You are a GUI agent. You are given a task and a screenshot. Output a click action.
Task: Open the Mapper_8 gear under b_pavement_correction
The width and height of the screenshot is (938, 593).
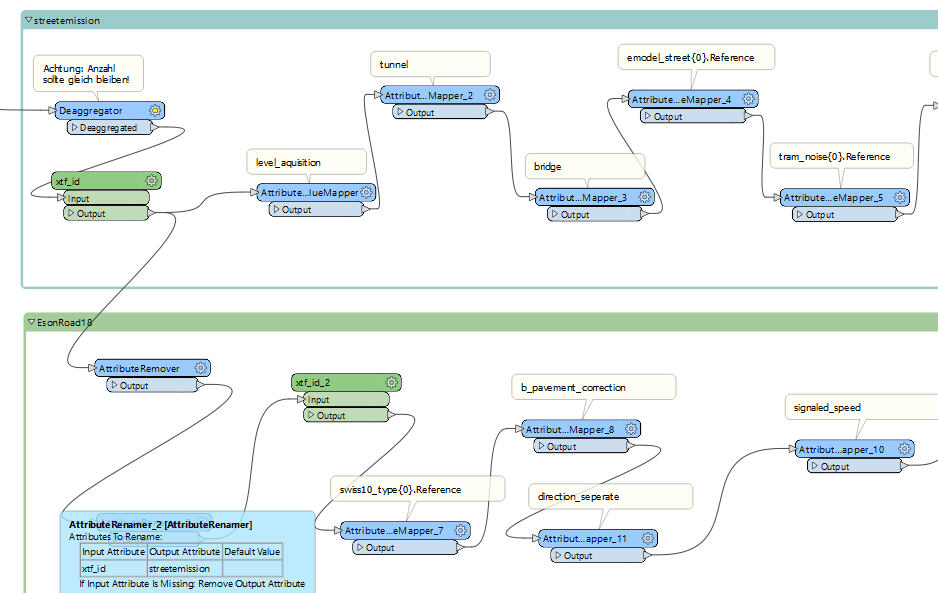(x=630, y=428)
